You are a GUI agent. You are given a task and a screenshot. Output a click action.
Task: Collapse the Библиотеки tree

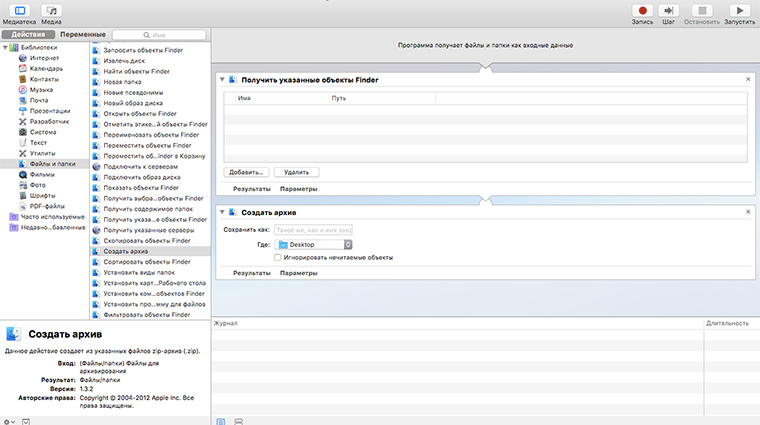pyautogui.click(x=5, y=48)
